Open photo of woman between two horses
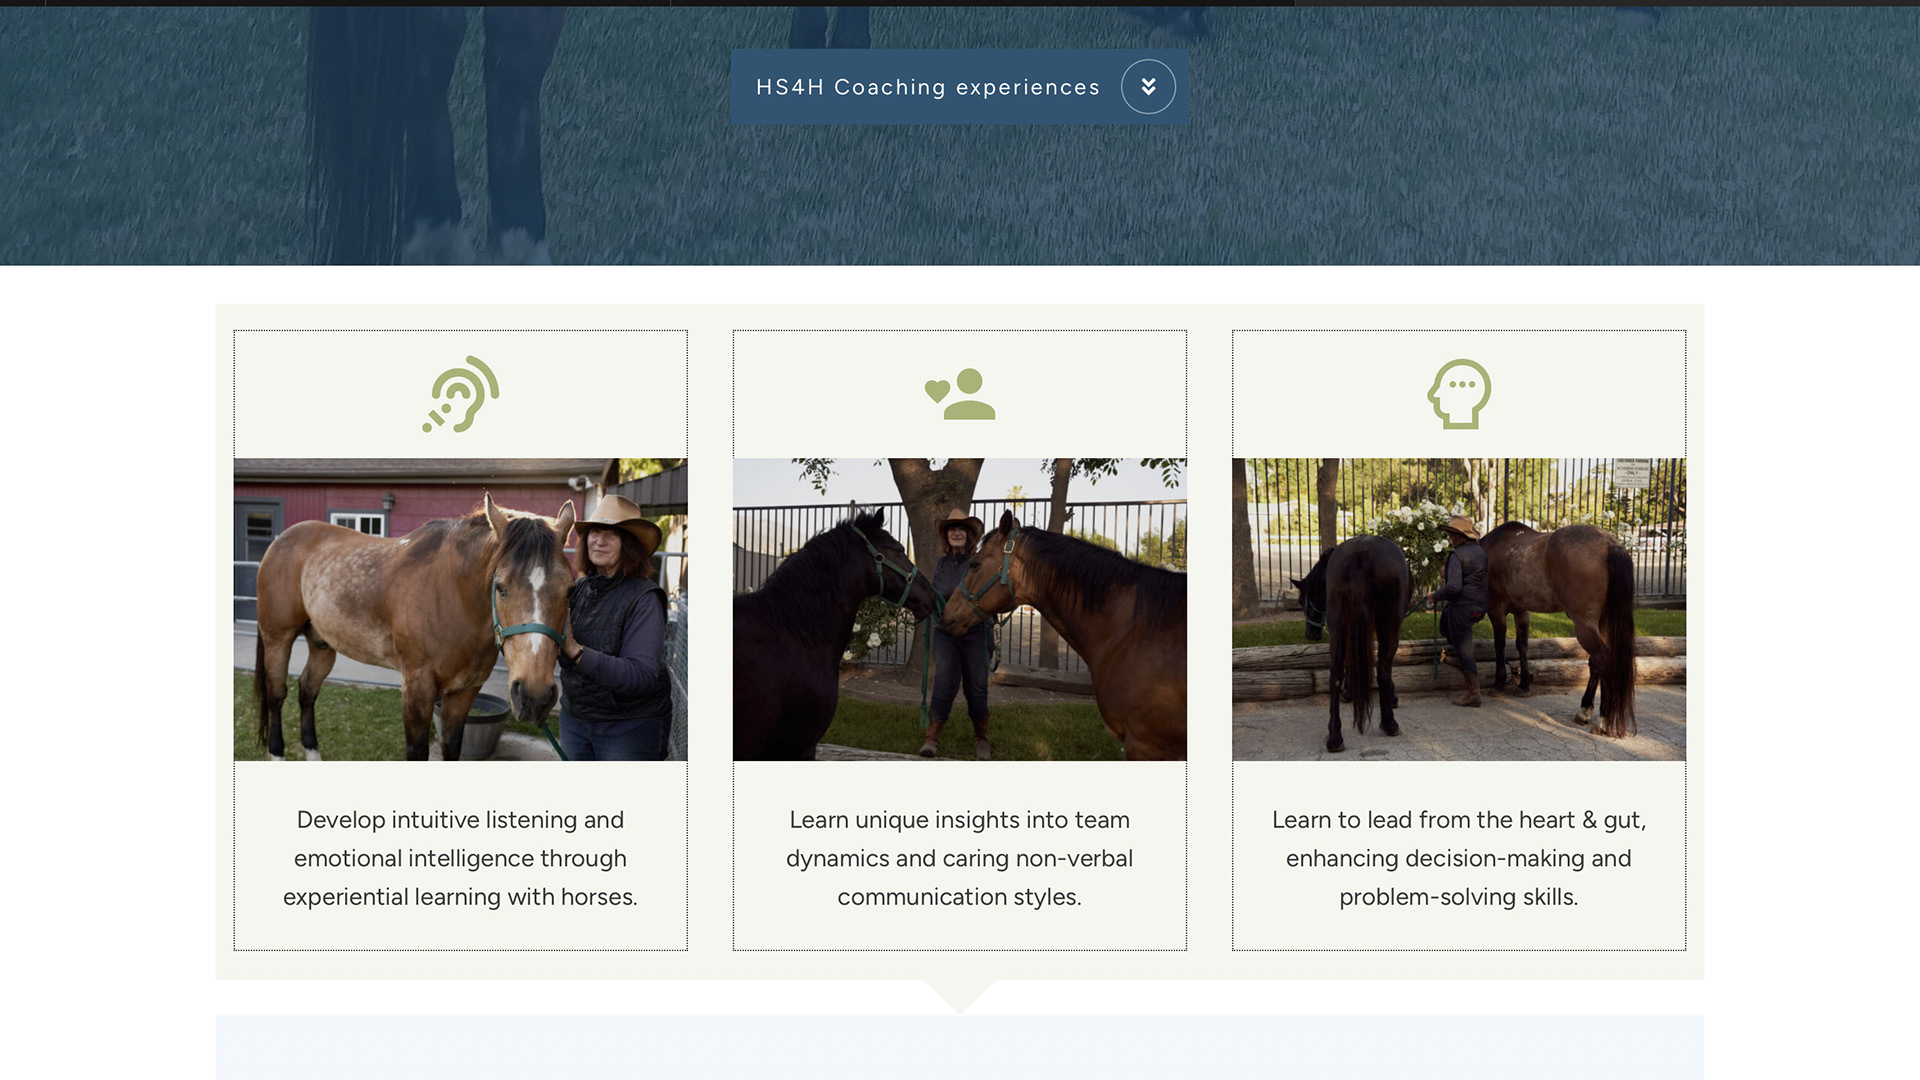Viewport: 1920px width, 1080px height. pos(960,610)
